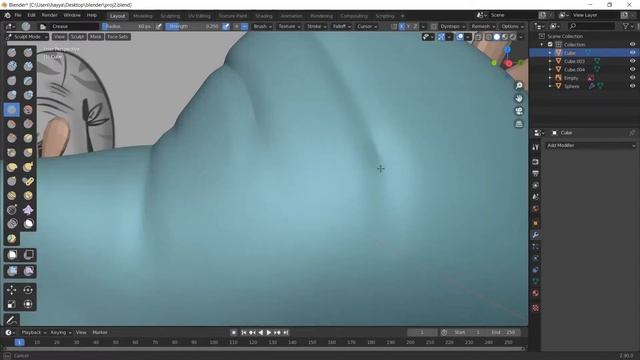
Task: Select the Move transform tool
Action: (x=12, y=290)
